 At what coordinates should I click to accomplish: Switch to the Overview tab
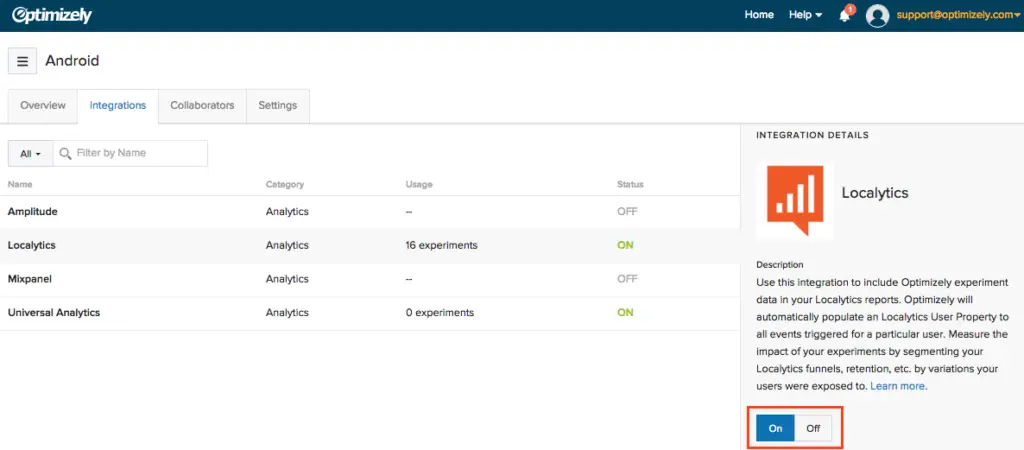[x=43, y=106]
